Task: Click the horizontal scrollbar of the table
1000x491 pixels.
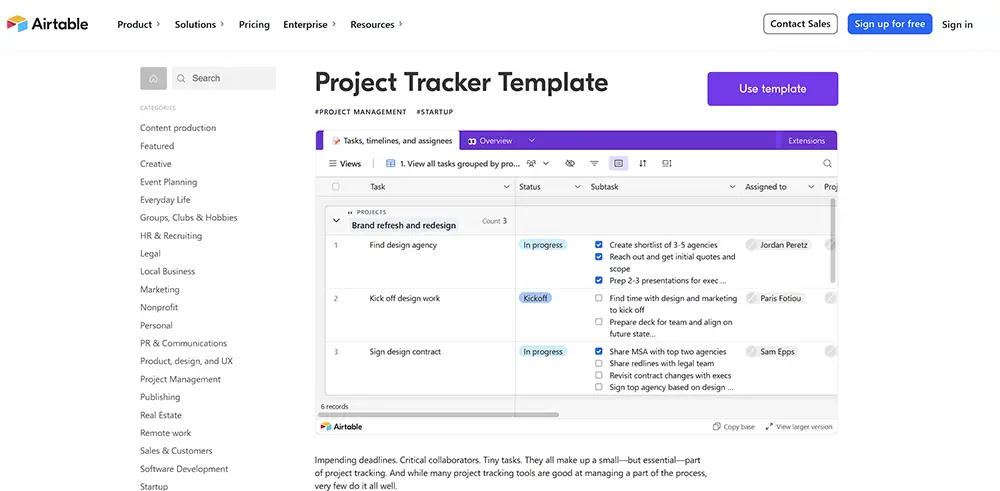Action: [438, 414]
